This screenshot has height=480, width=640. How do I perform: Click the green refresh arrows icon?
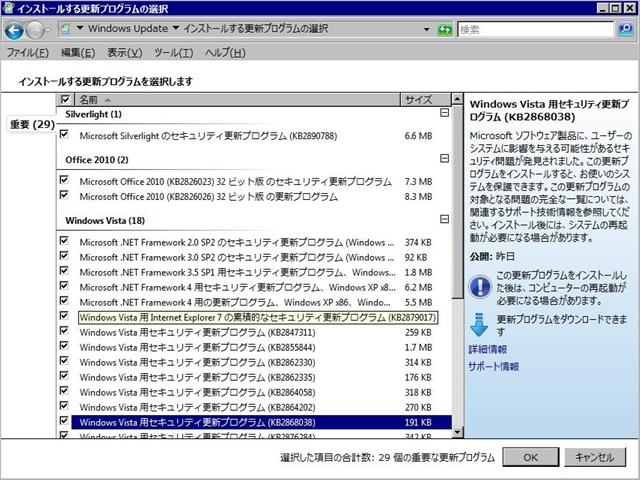pos(445,29)
